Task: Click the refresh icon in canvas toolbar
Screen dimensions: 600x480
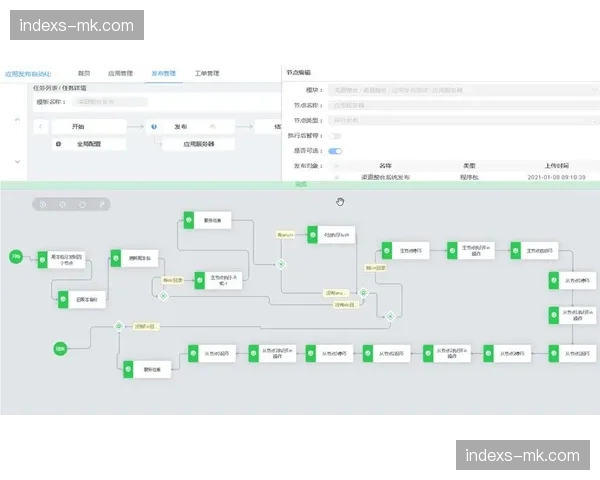Action: coord(82,204)
